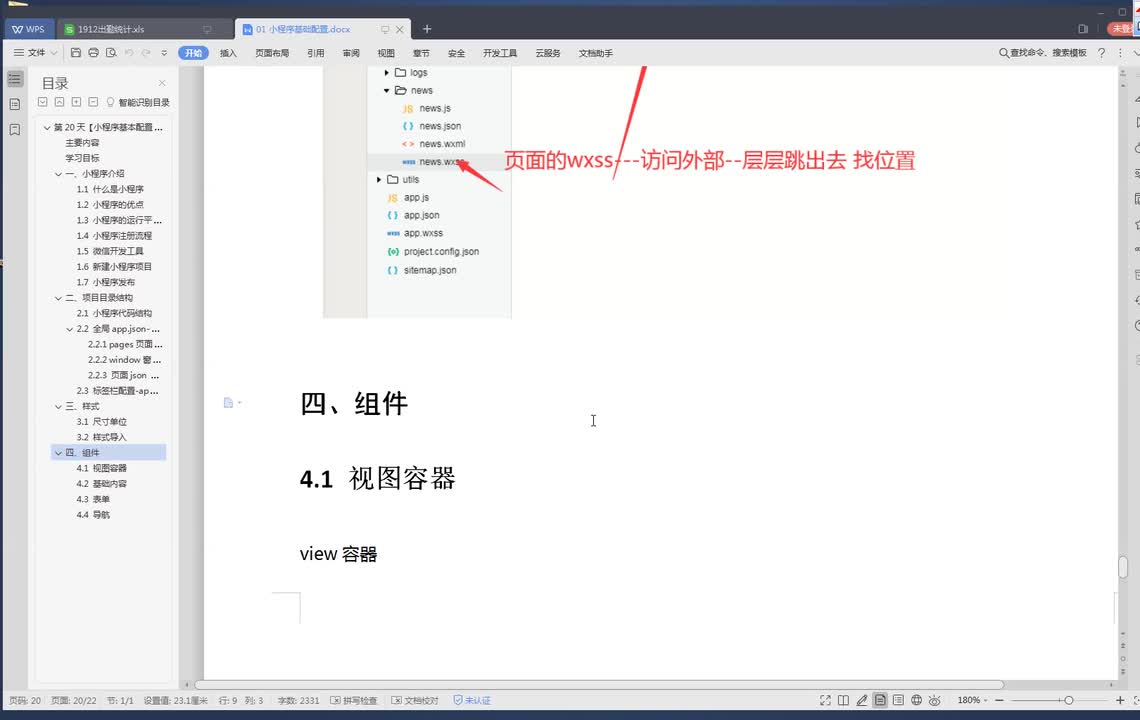Collapse 2.2 全局 app.json outline node
The image size is (1140, 720).
point(70,329)
